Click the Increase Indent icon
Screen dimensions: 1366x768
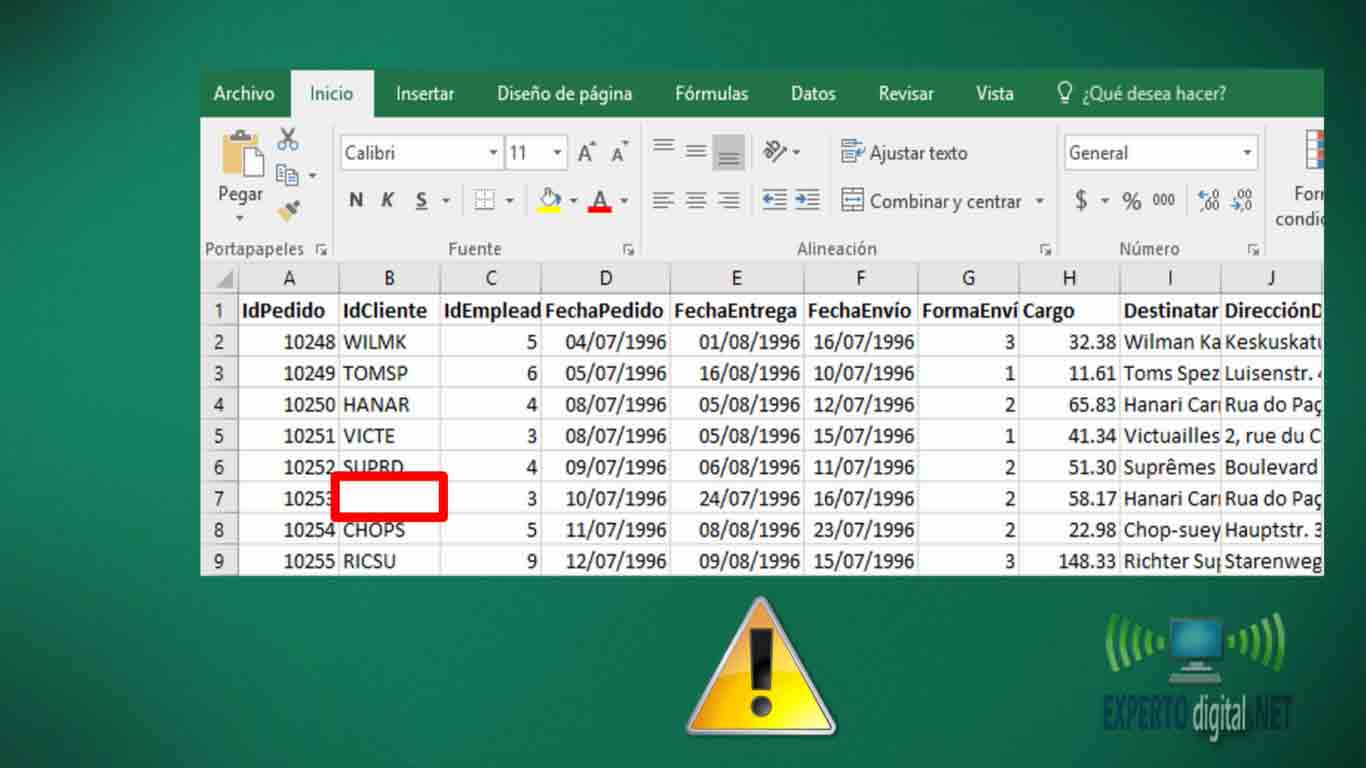tap(807, 200)
